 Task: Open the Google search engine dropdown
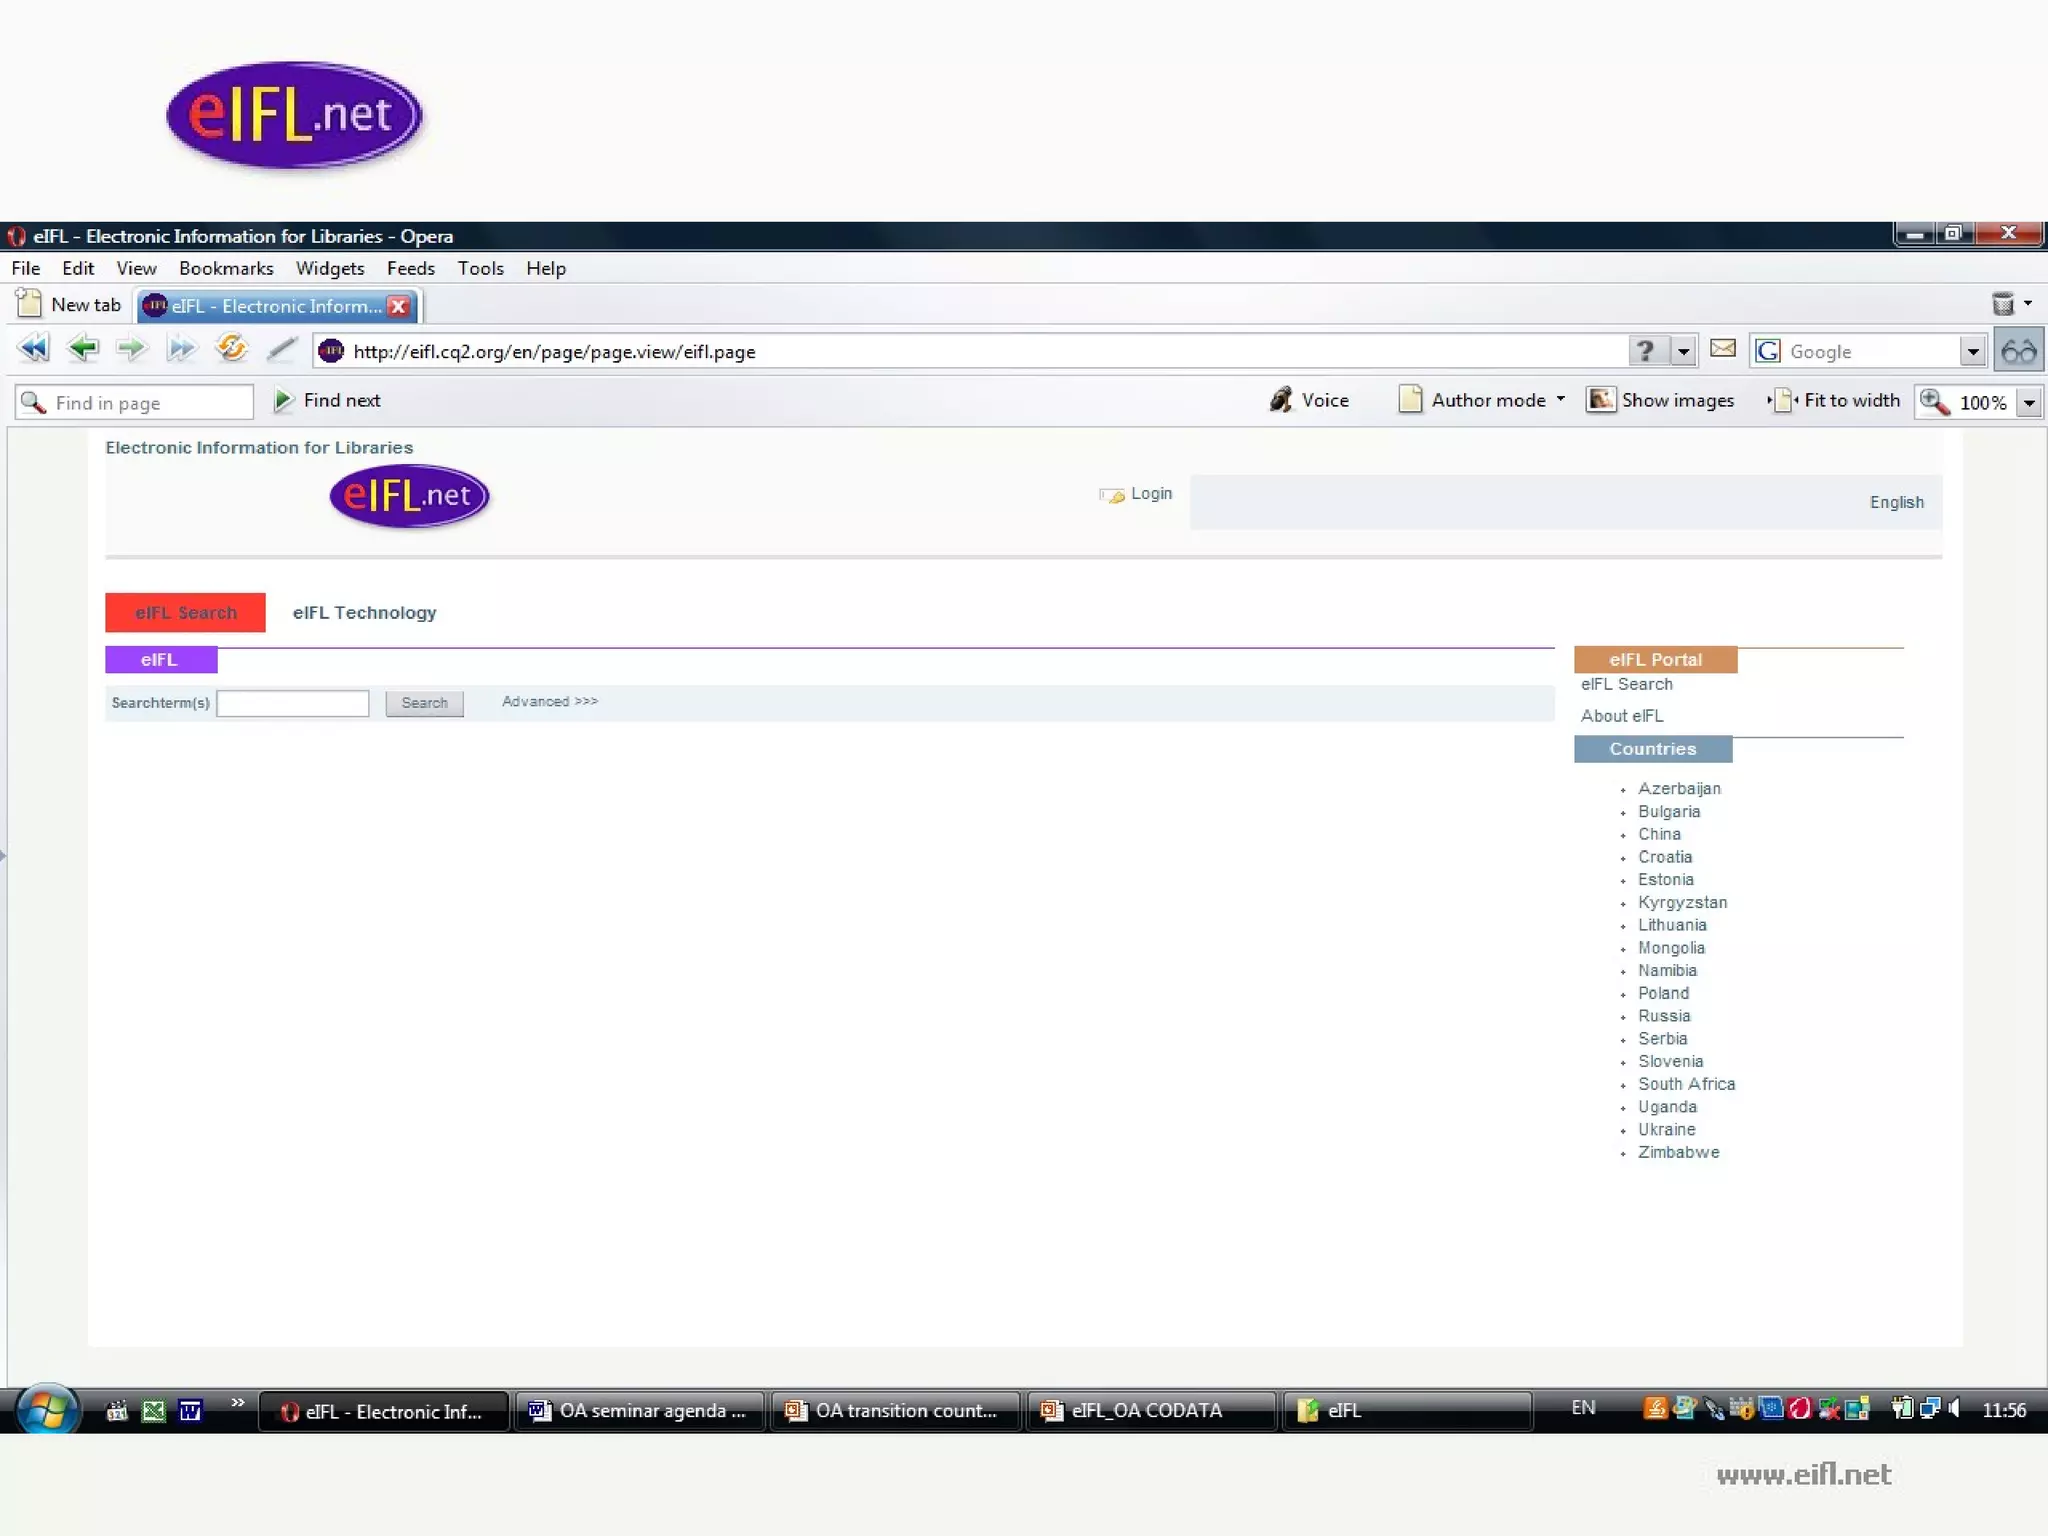[1972, 352]
